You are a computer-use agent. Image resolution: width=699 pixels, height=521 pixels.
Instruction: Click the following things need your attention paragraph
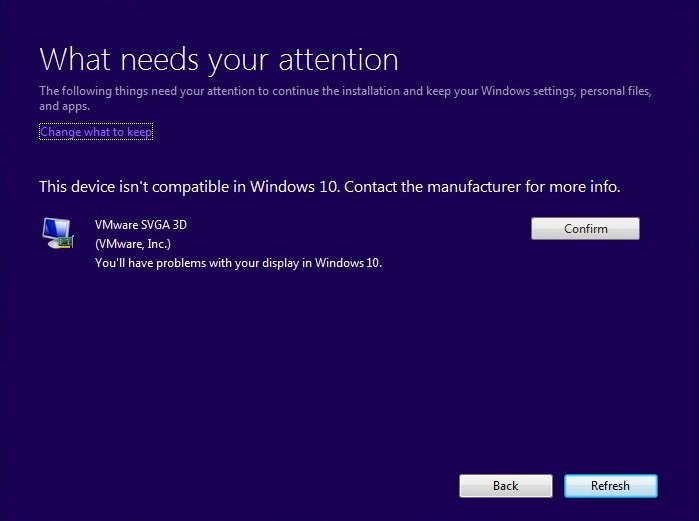coord(345,98)
